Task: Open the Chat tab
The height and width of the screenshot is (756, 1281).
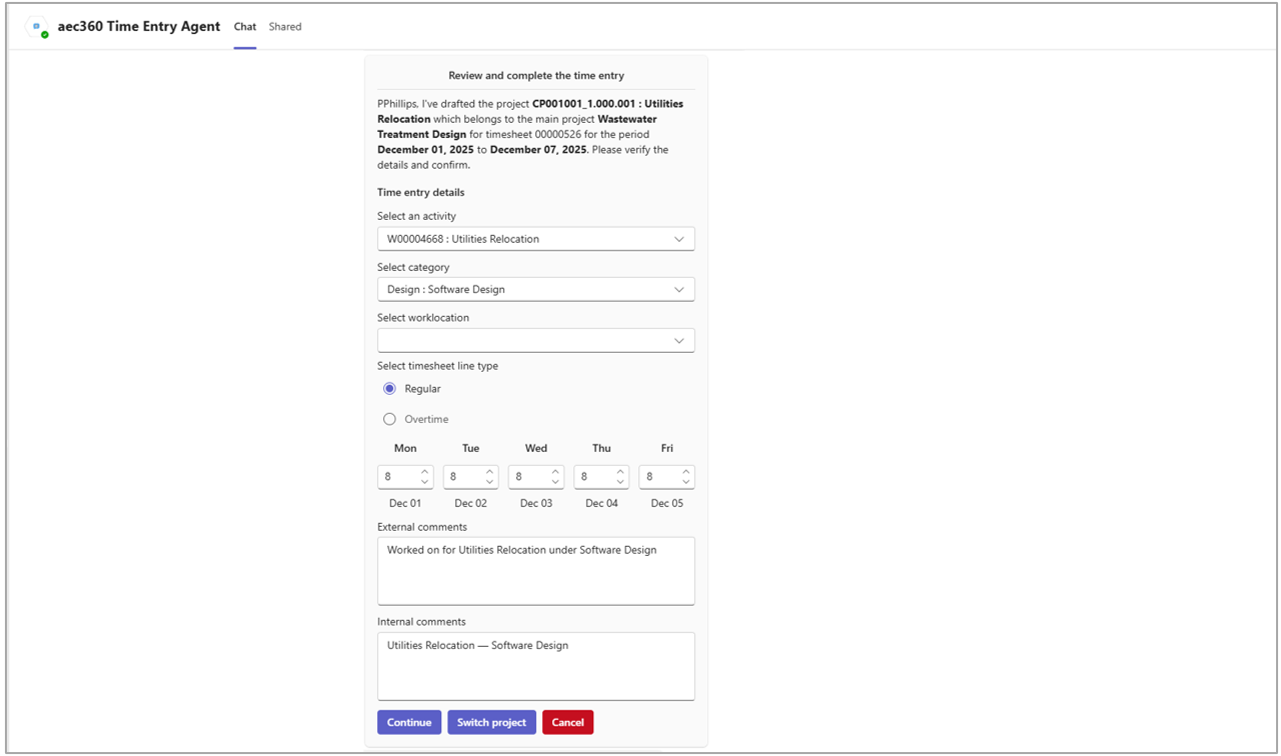Action: pos(245,27)
